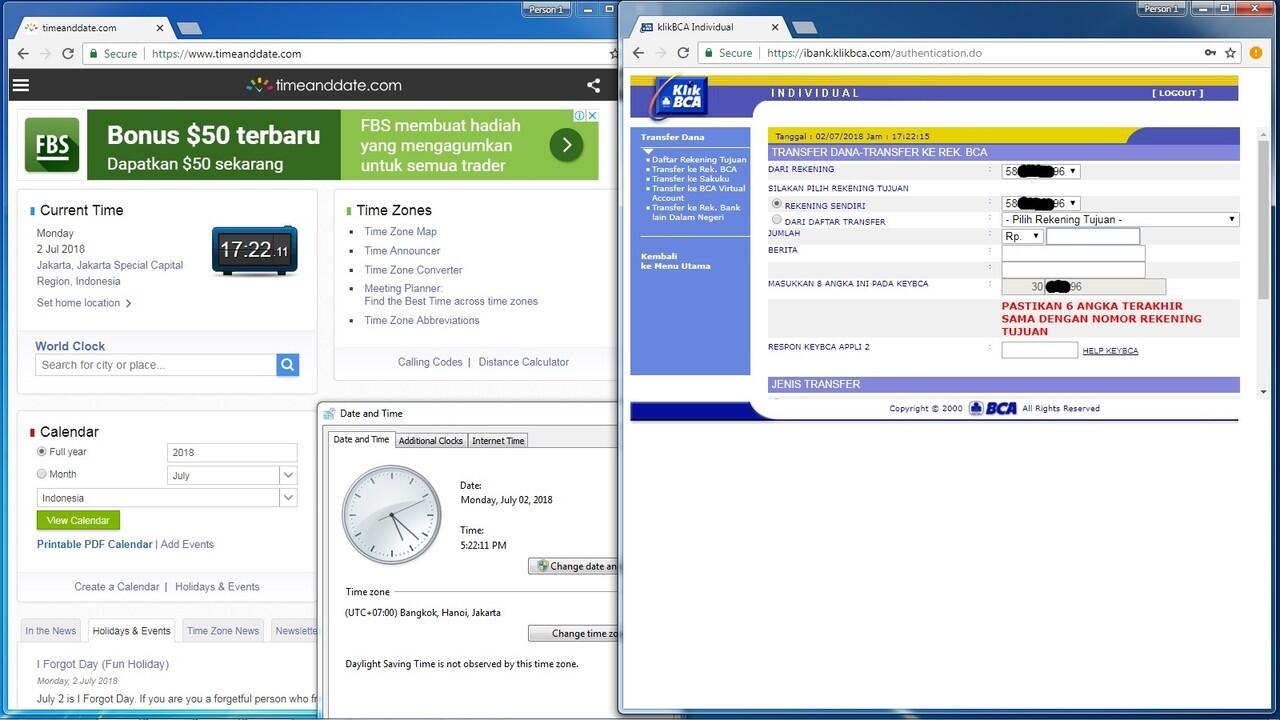Click the green View Calendar button
The height and width of the screenshot is (720, 1280).
click(78, 520)
